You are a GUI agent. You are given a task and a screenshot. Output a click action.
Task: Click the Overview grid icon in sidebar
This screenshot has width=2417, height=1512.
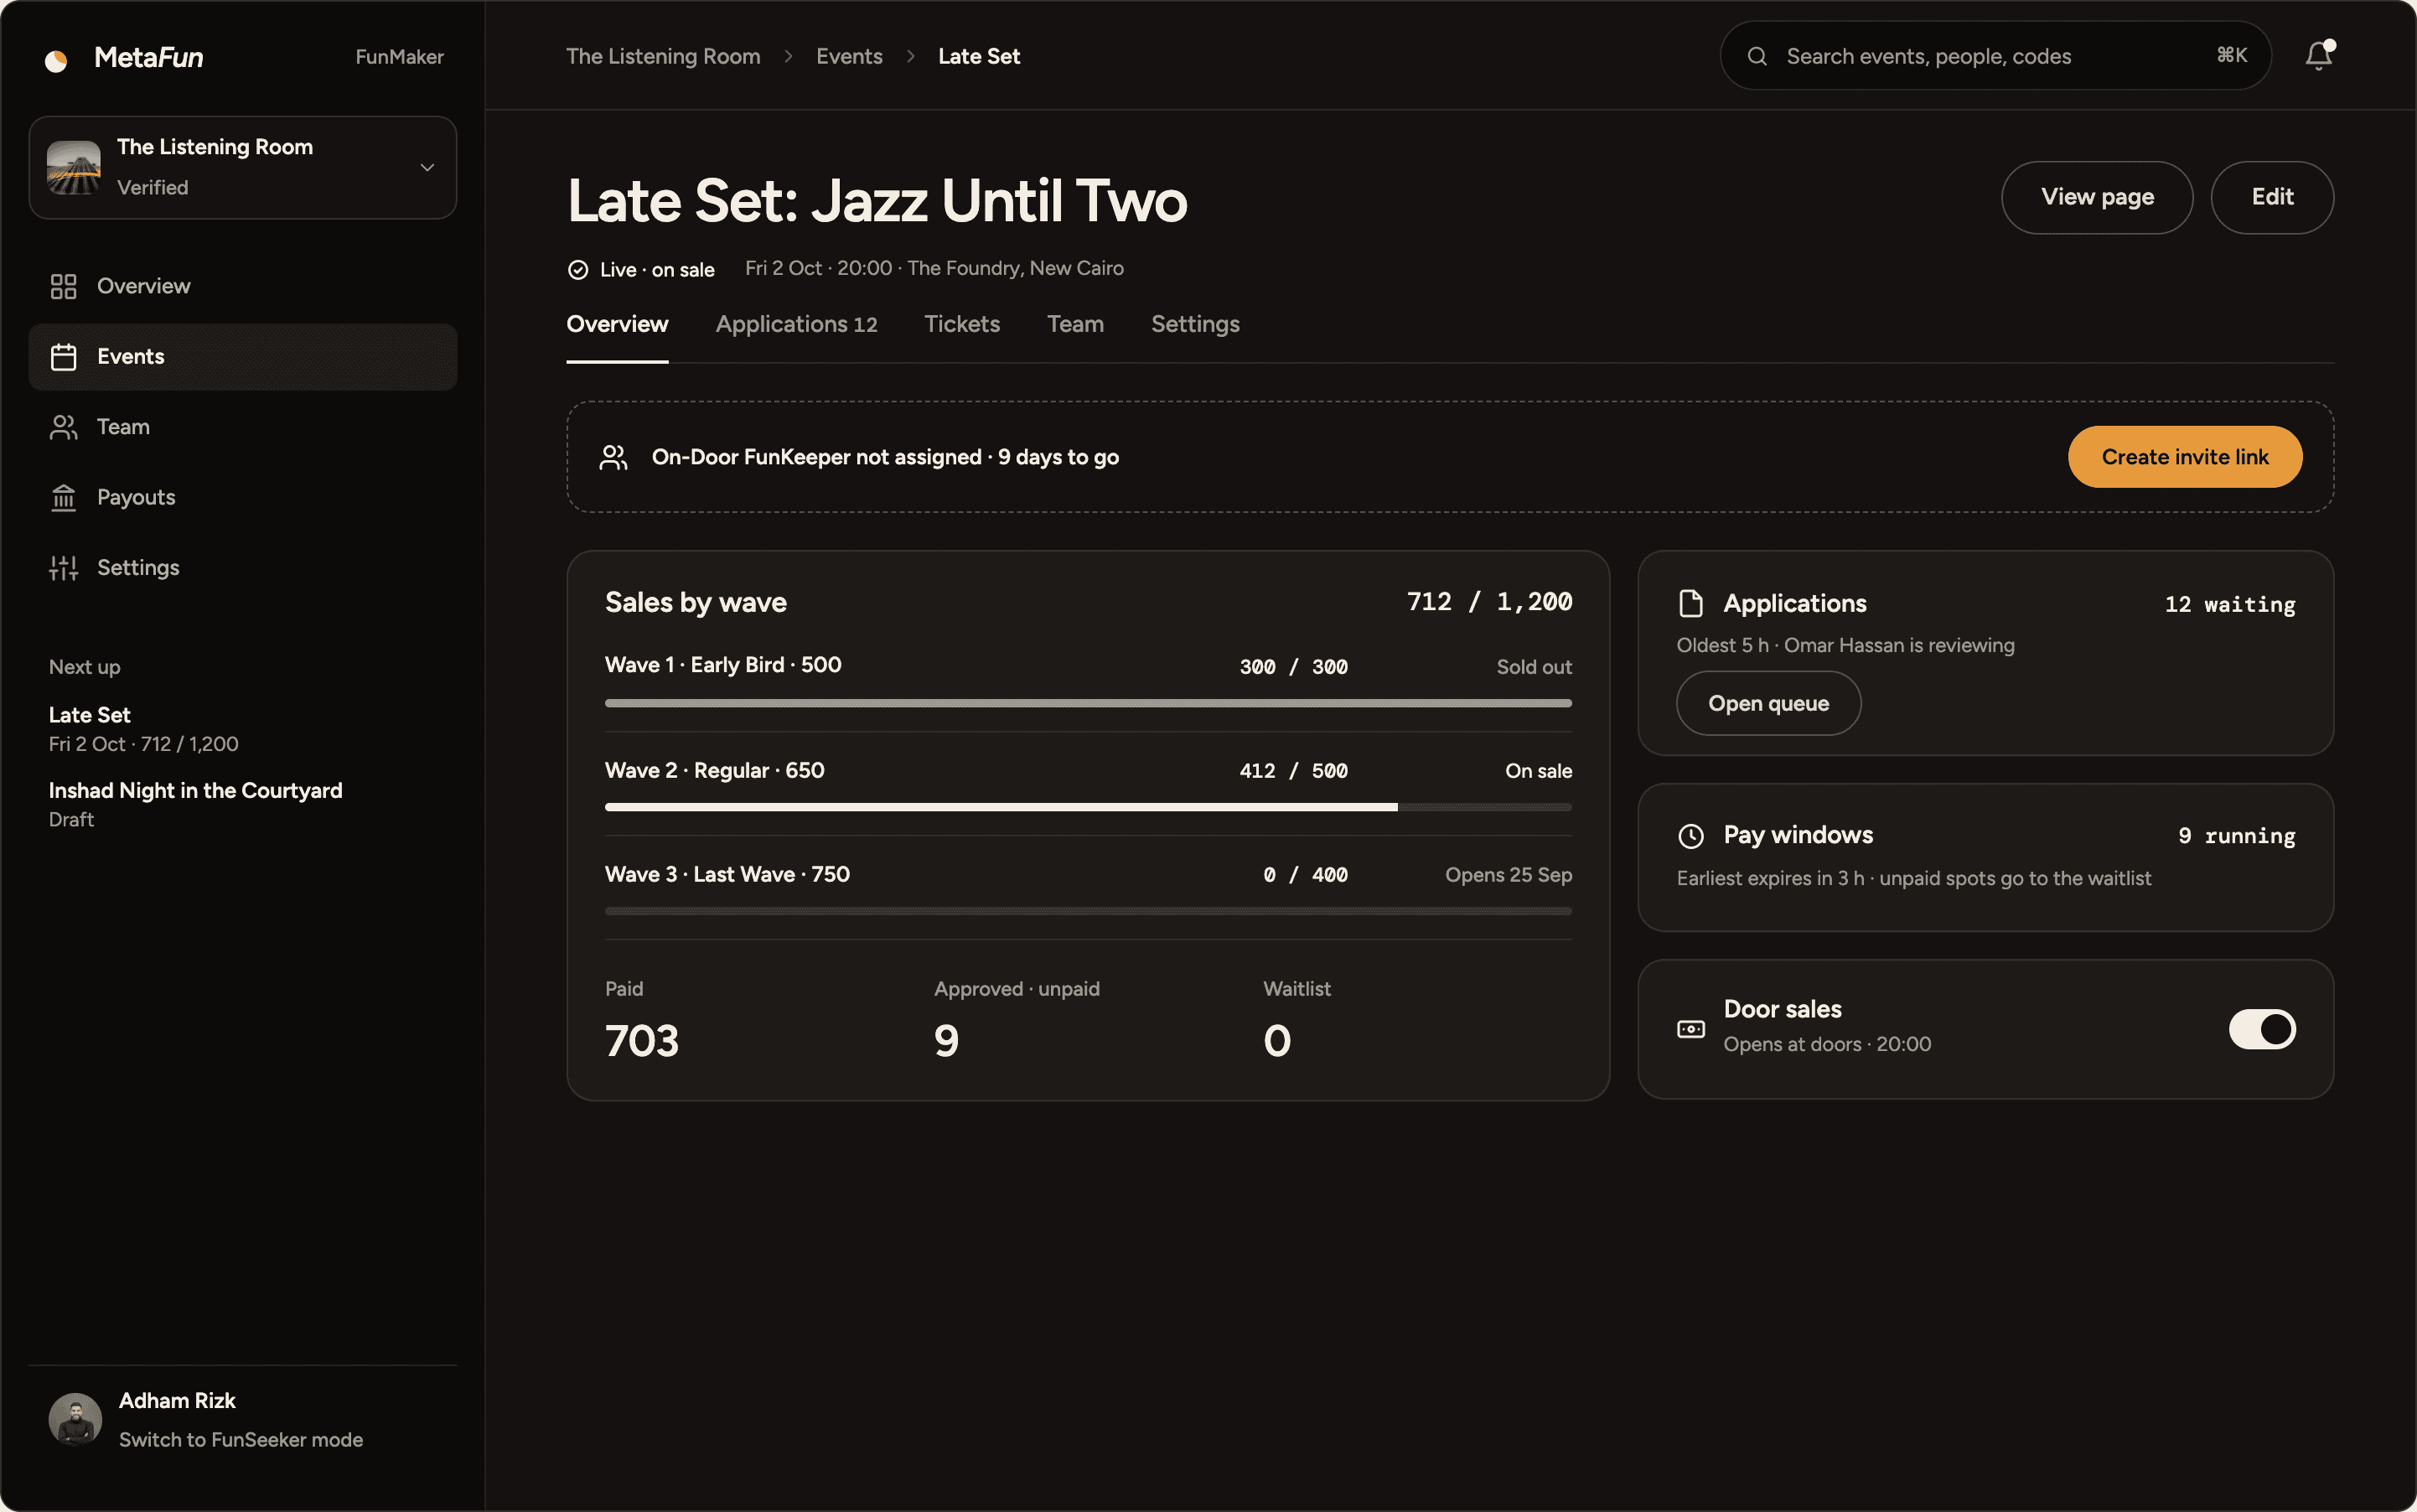(x=63, y=286)
